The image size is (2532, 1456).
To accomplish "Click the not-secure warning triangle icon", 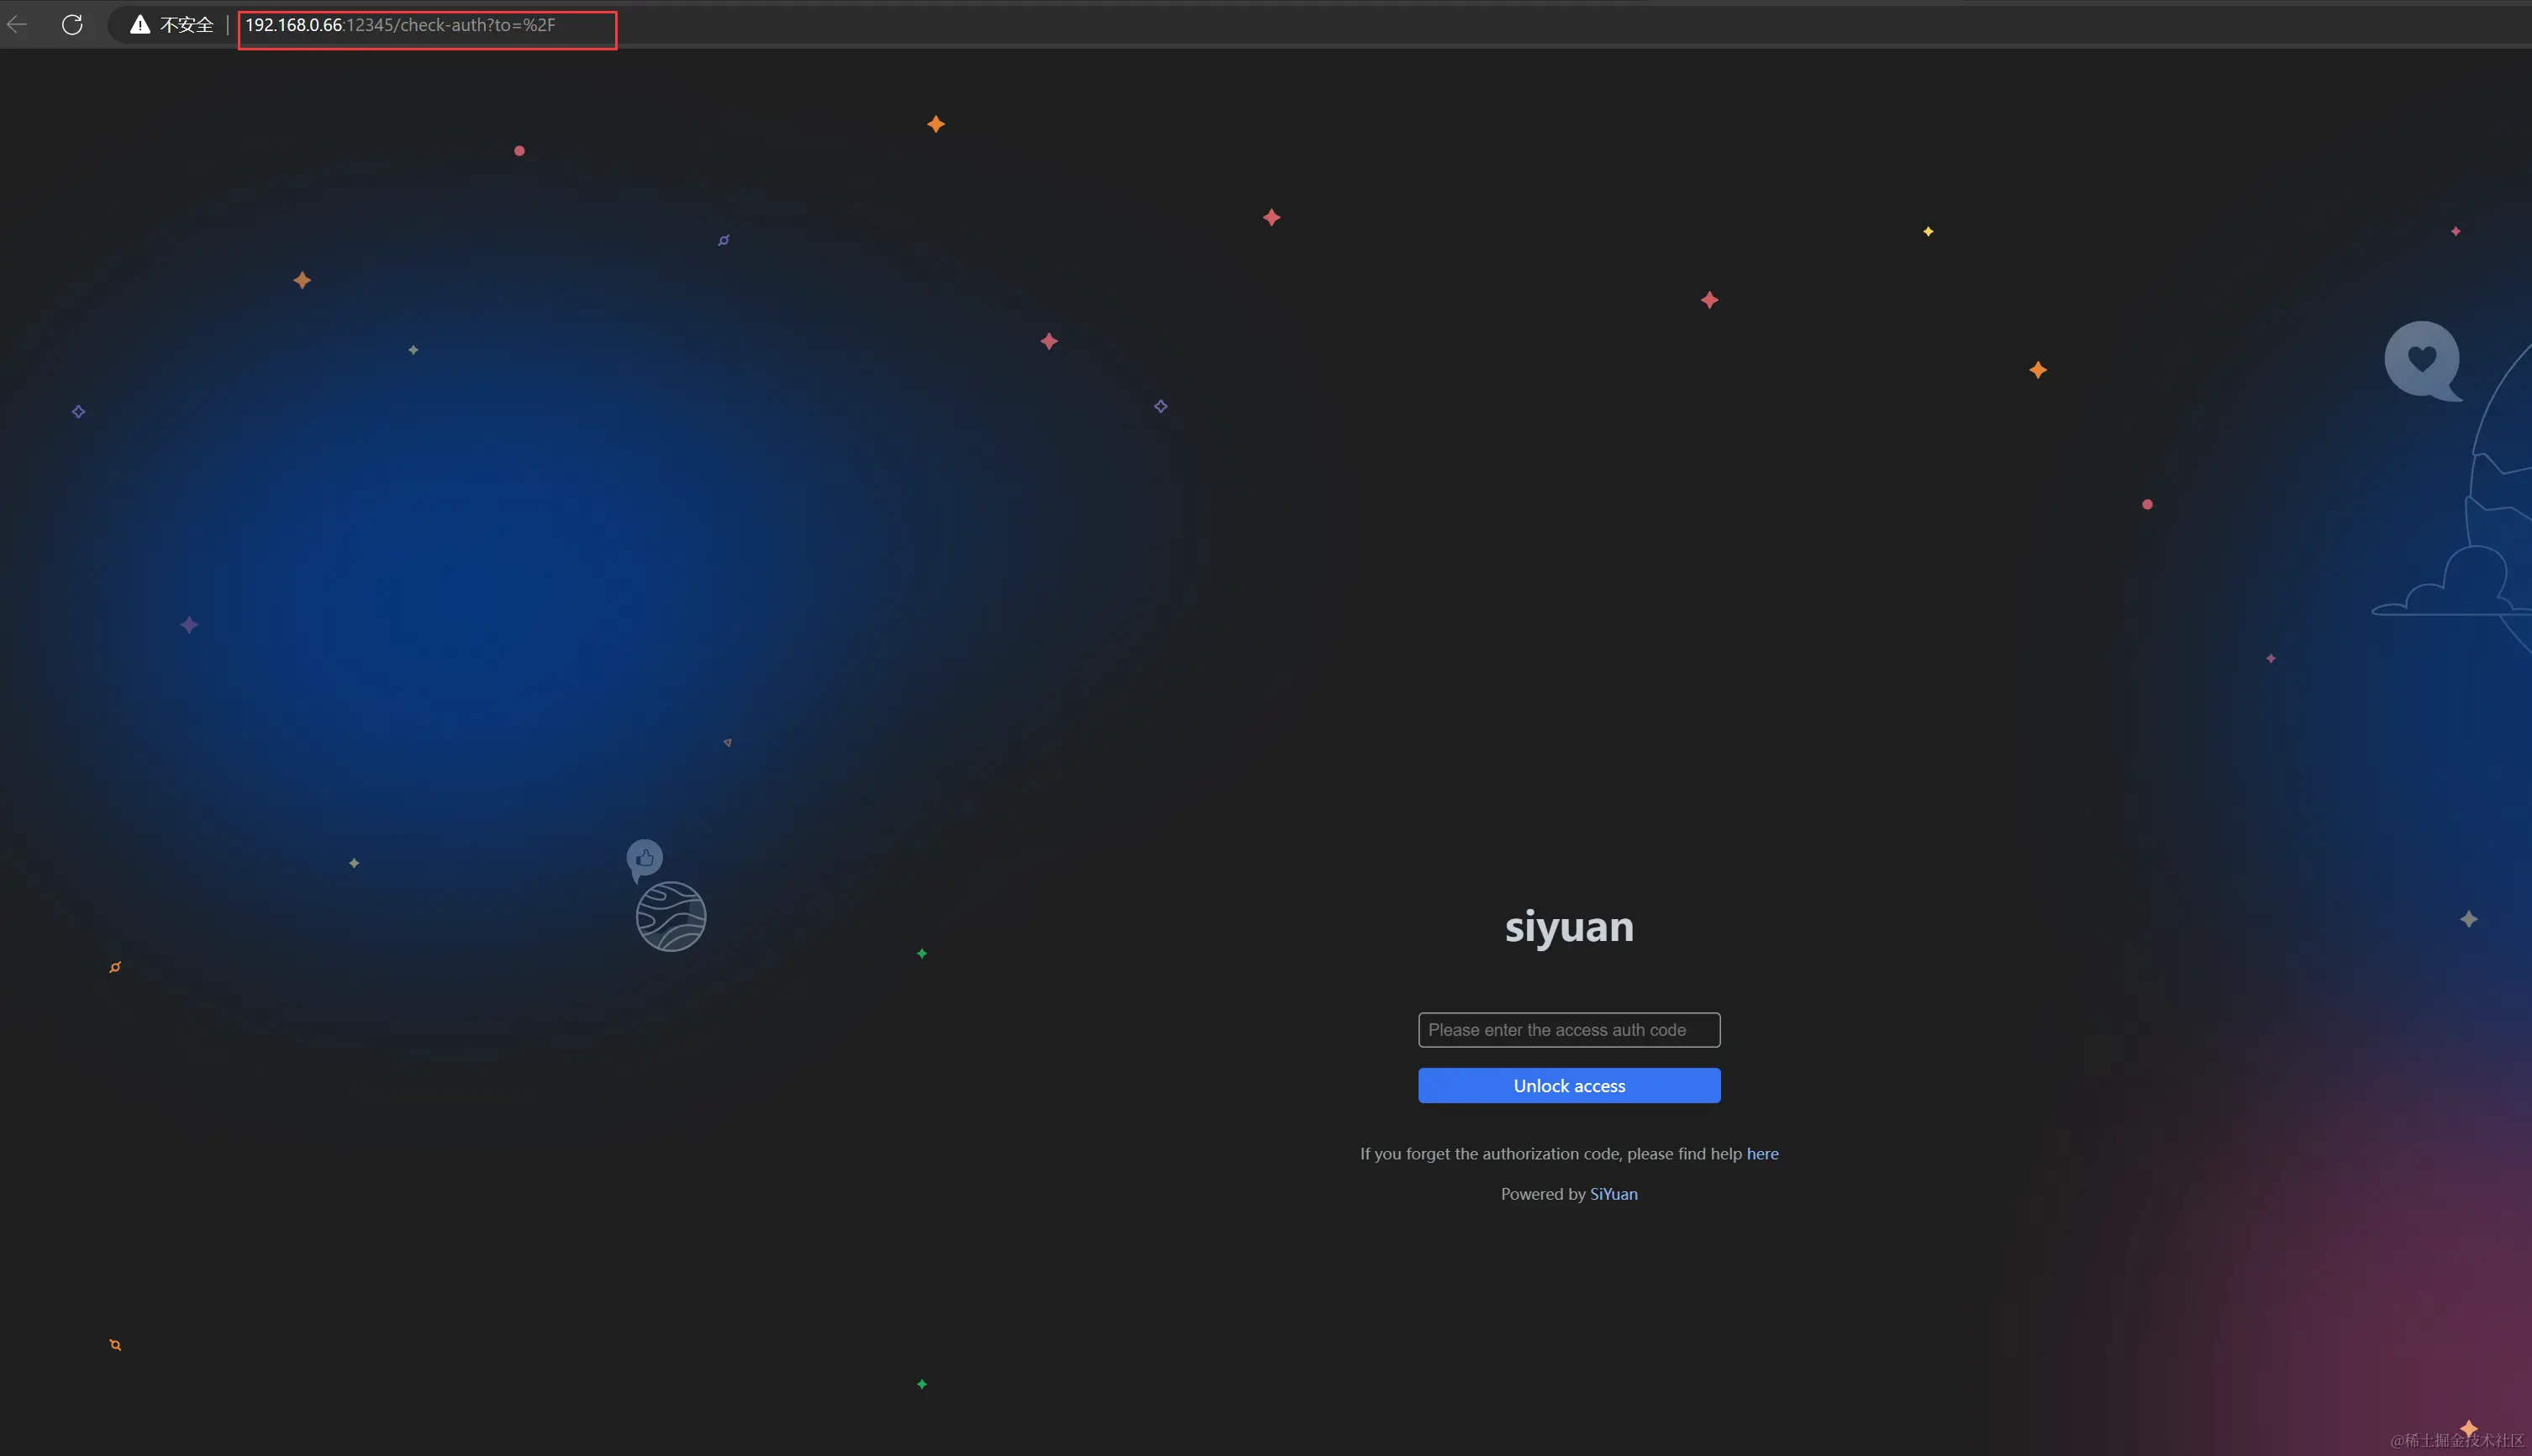I will 140,25.
